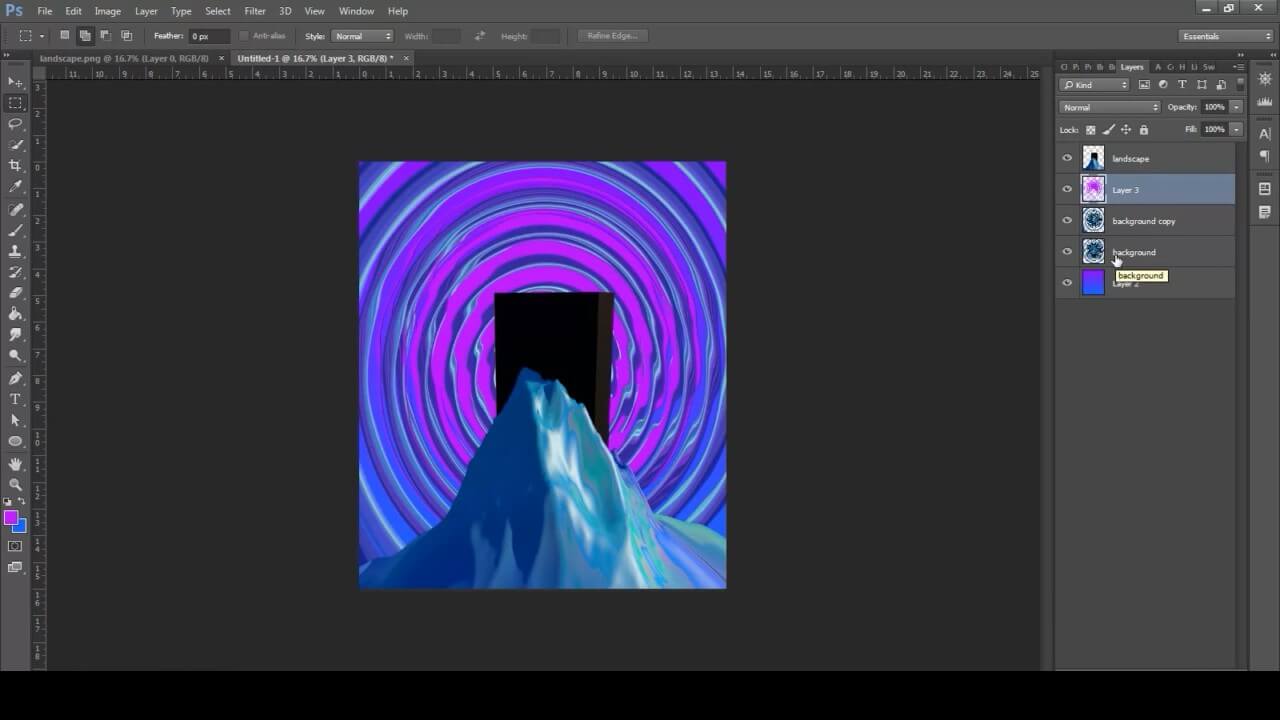Select the background layer by name

point(1135,252)
